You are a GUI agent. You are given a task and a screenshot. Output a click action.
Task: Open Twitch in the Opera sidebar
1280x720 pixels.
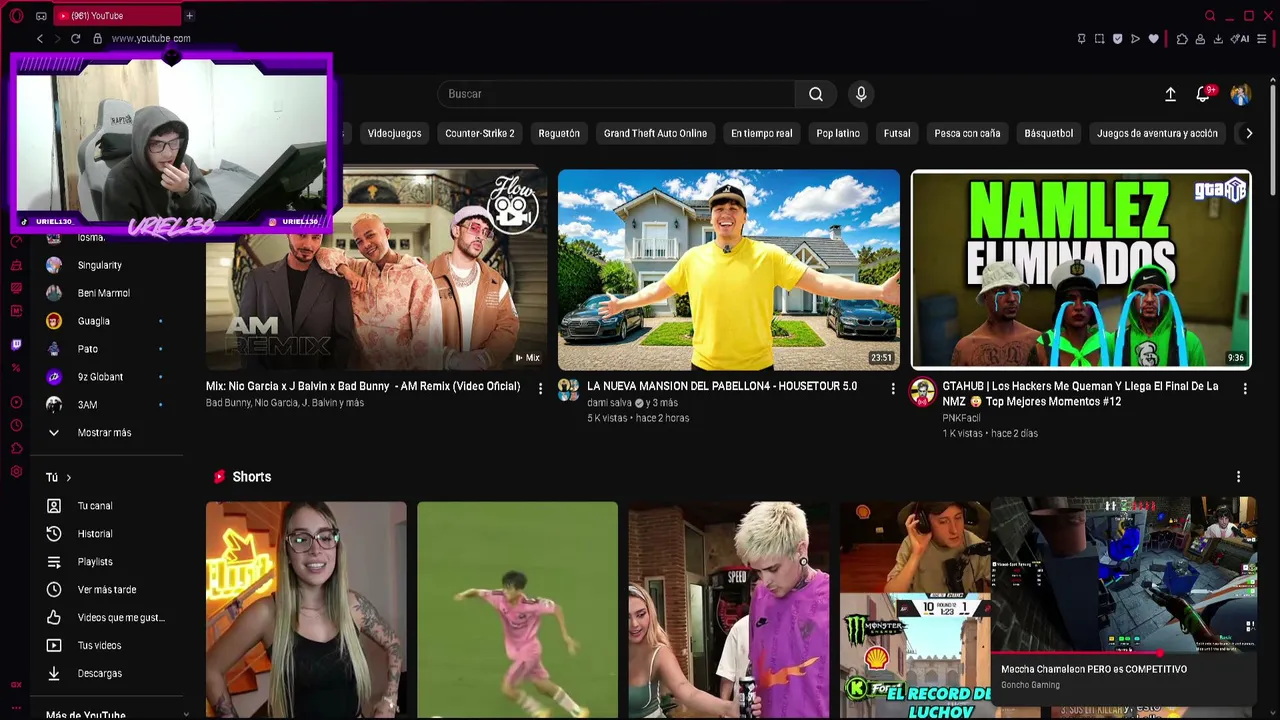point(16,345)
